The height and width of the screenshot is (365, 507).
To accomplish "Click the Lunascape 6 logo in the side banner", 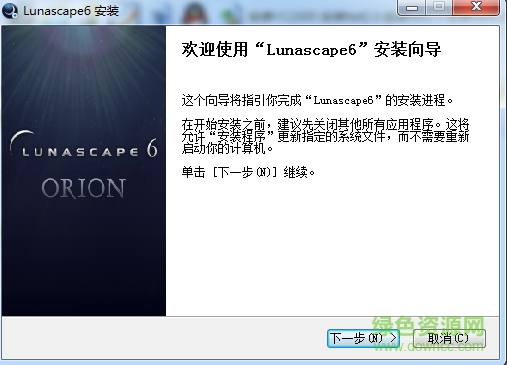I will pos(84,145).
